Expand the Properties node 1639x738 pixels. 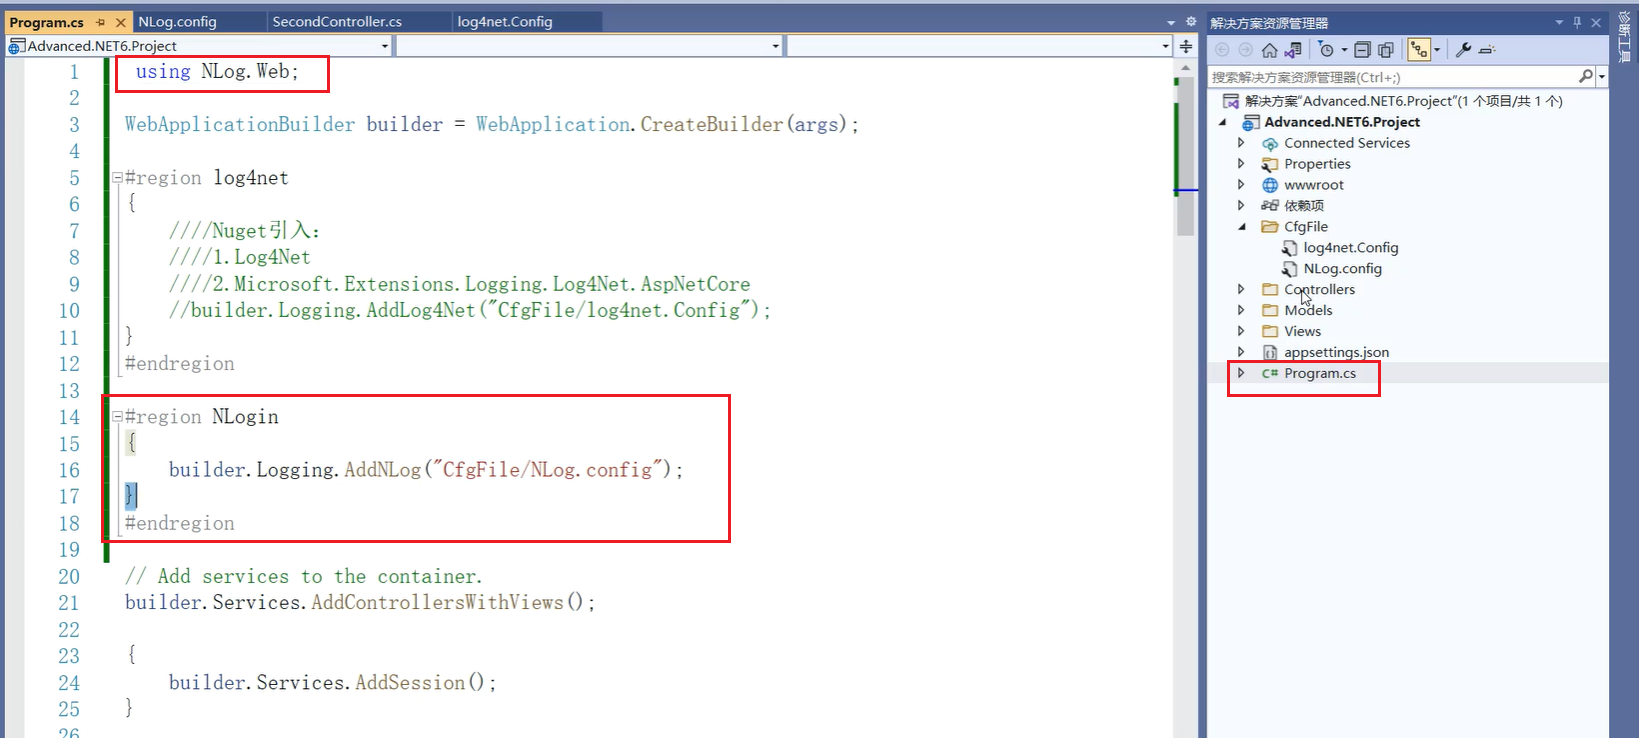(1242, 164)
